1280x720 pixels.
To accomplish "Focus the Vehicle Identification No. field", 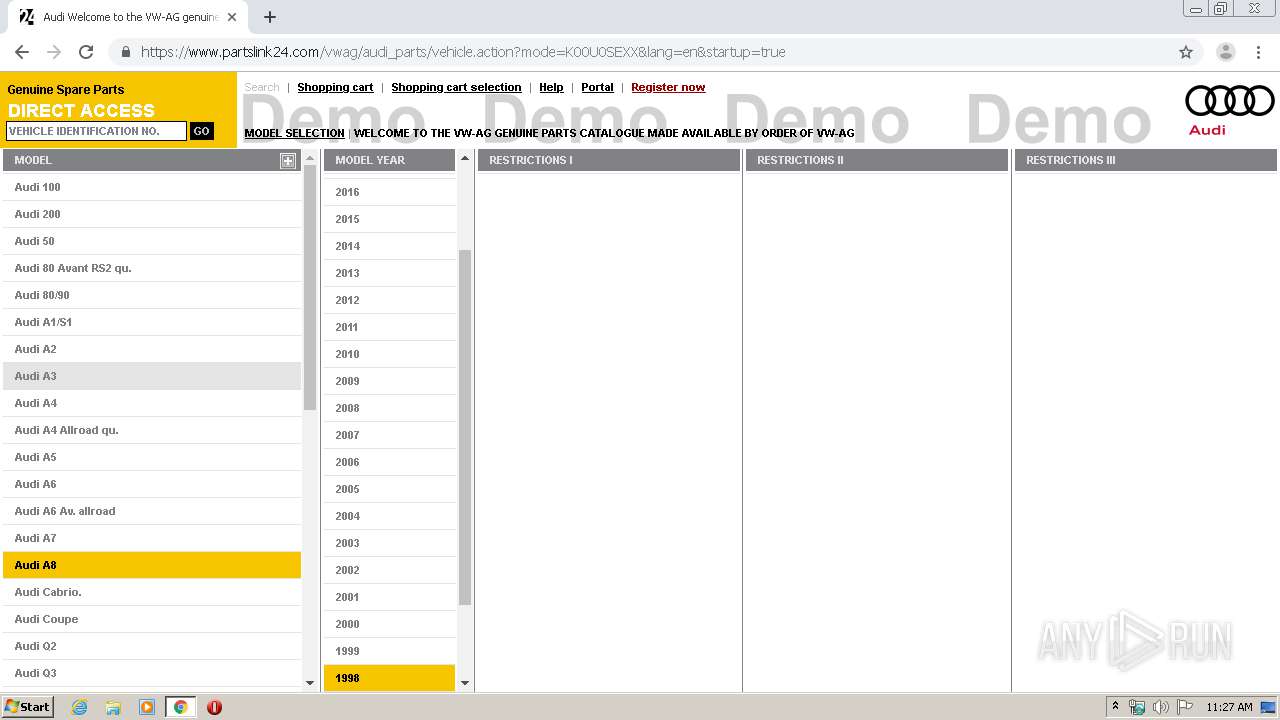I will (96, 131).
